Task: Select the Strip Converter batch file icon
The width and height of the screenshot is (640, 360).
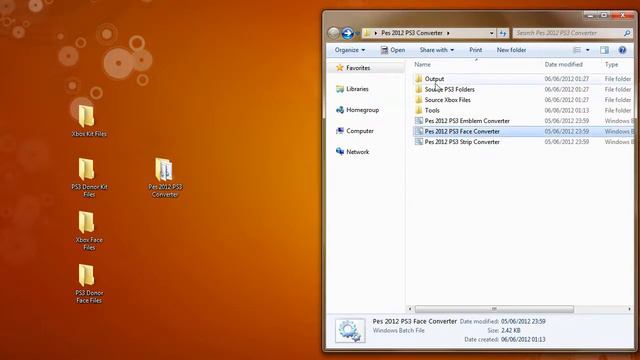Action: coord(418,142)
